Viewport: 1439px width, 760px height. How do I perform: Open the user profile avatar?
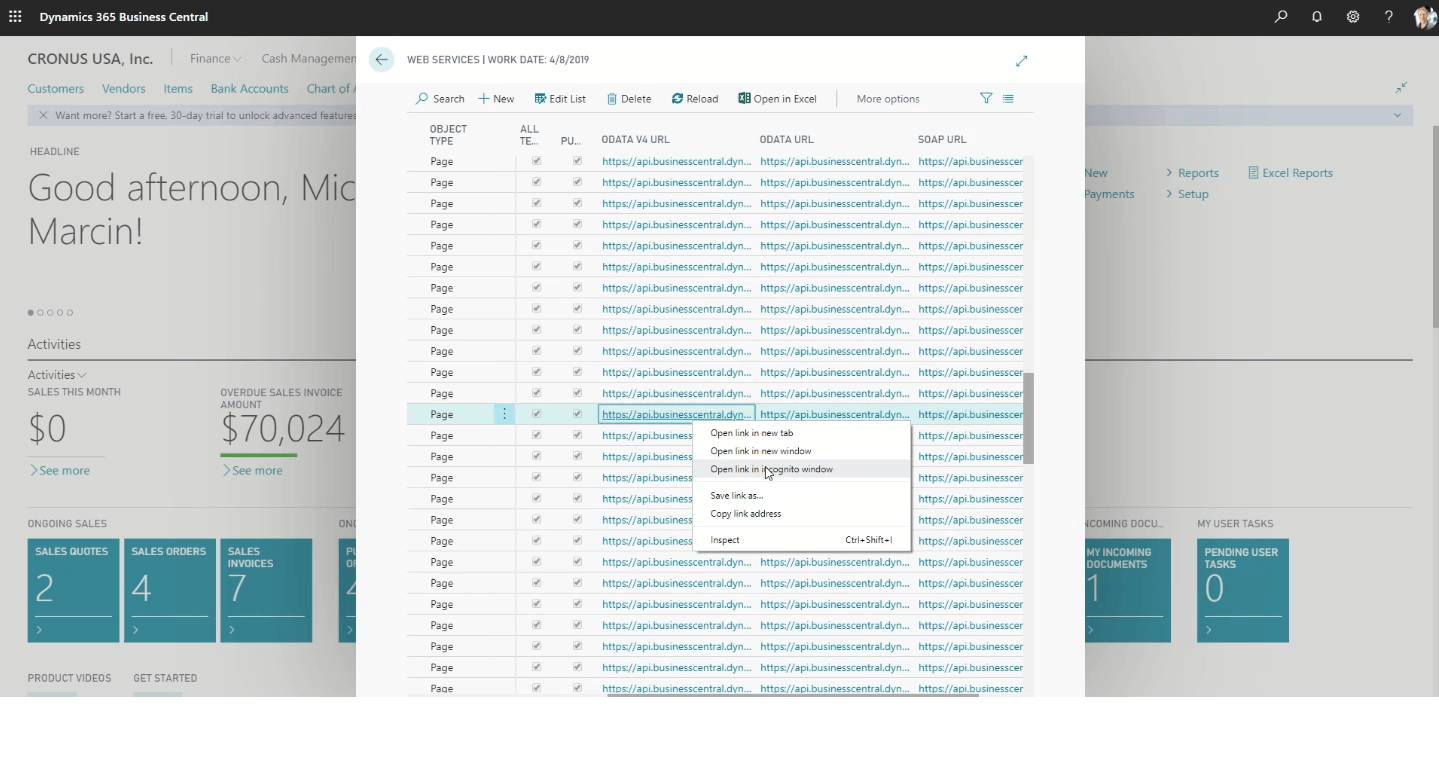(1425, 17)
